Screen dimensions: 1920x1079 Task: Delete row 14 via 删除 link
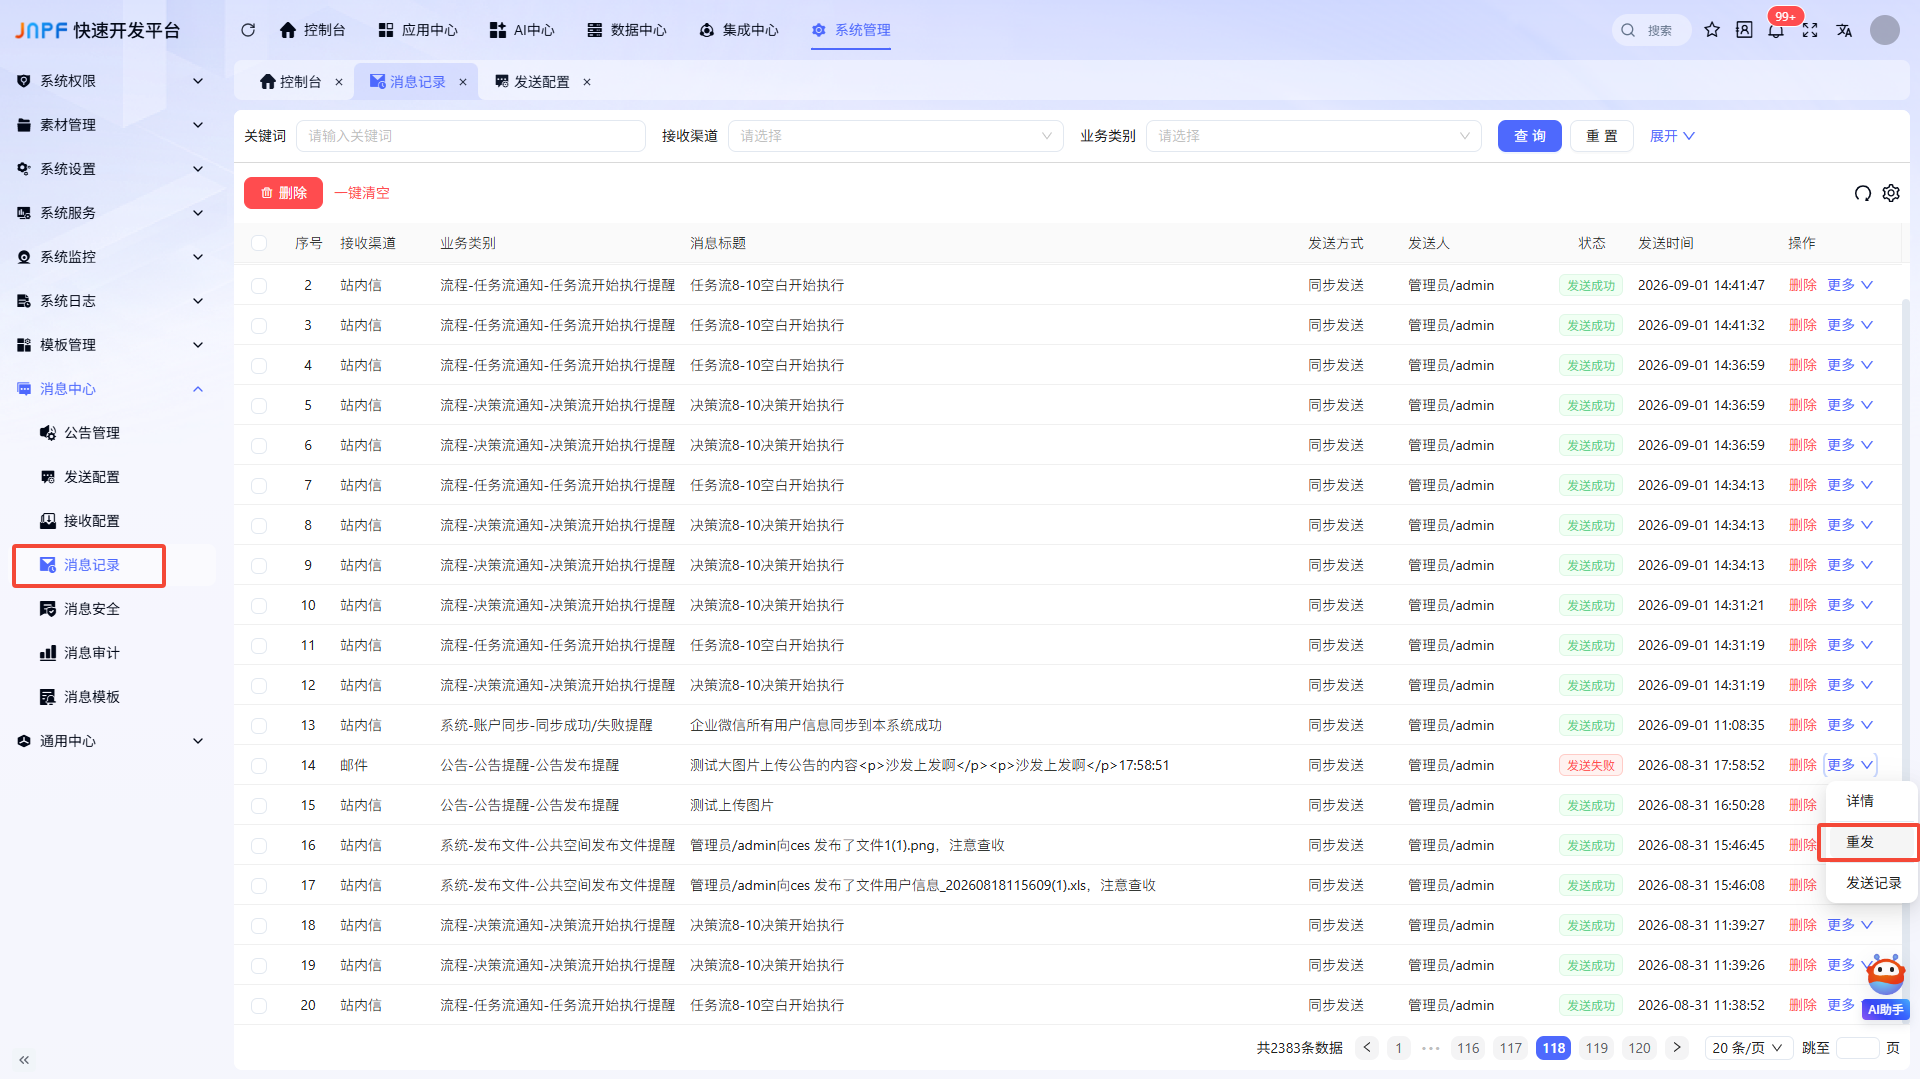coord(1802,765)
